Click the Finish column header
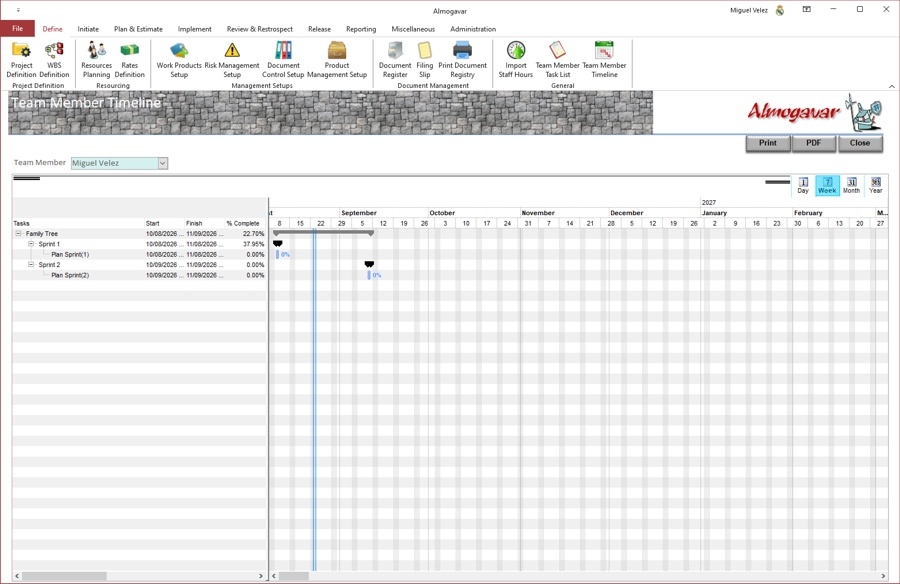The image size is (900, 584). 205,223
